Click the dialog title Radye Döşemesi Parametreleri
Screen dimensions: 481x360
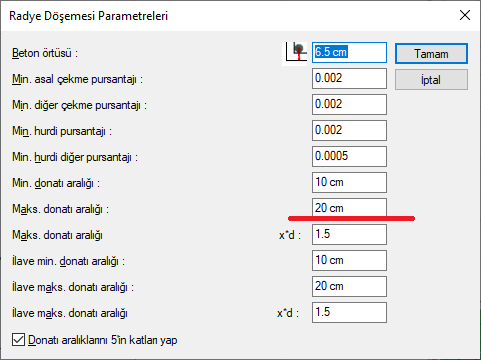pyautogui.click(x=88, y=16)
